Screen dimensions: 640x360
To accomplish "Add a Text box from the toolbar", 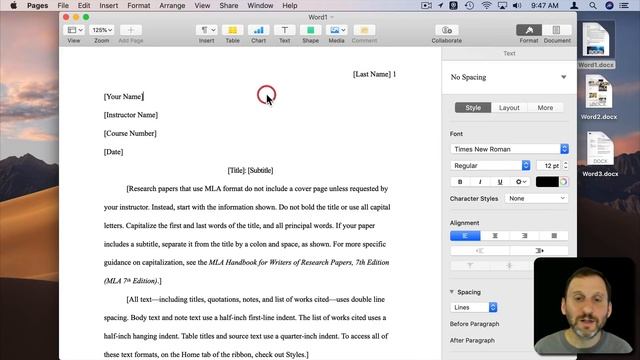I will pos(284,30).
